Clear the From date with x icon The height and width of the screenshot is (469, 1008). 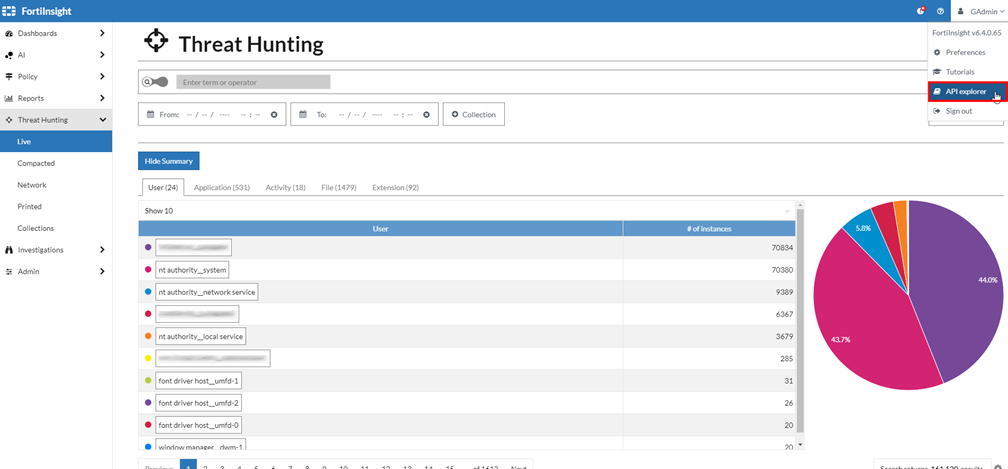point(274,114)
